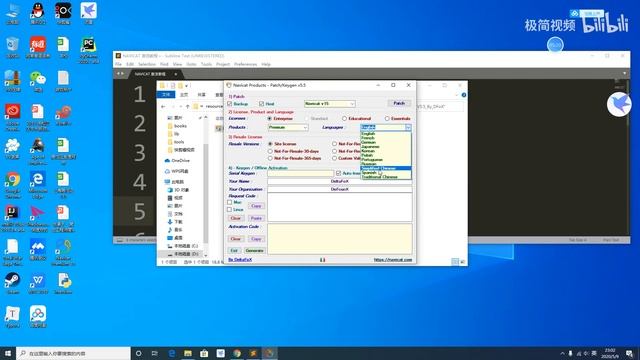Viewport: 640px width, 360px height.
Task: Click the Exit button
Action: tap(234, 251)
